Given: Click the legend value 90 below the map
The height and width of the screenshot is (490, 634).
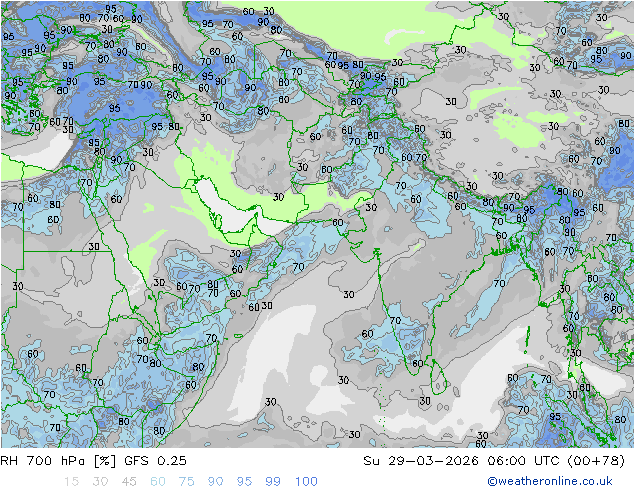Looking at the screenshot, I should coord(215,481).
